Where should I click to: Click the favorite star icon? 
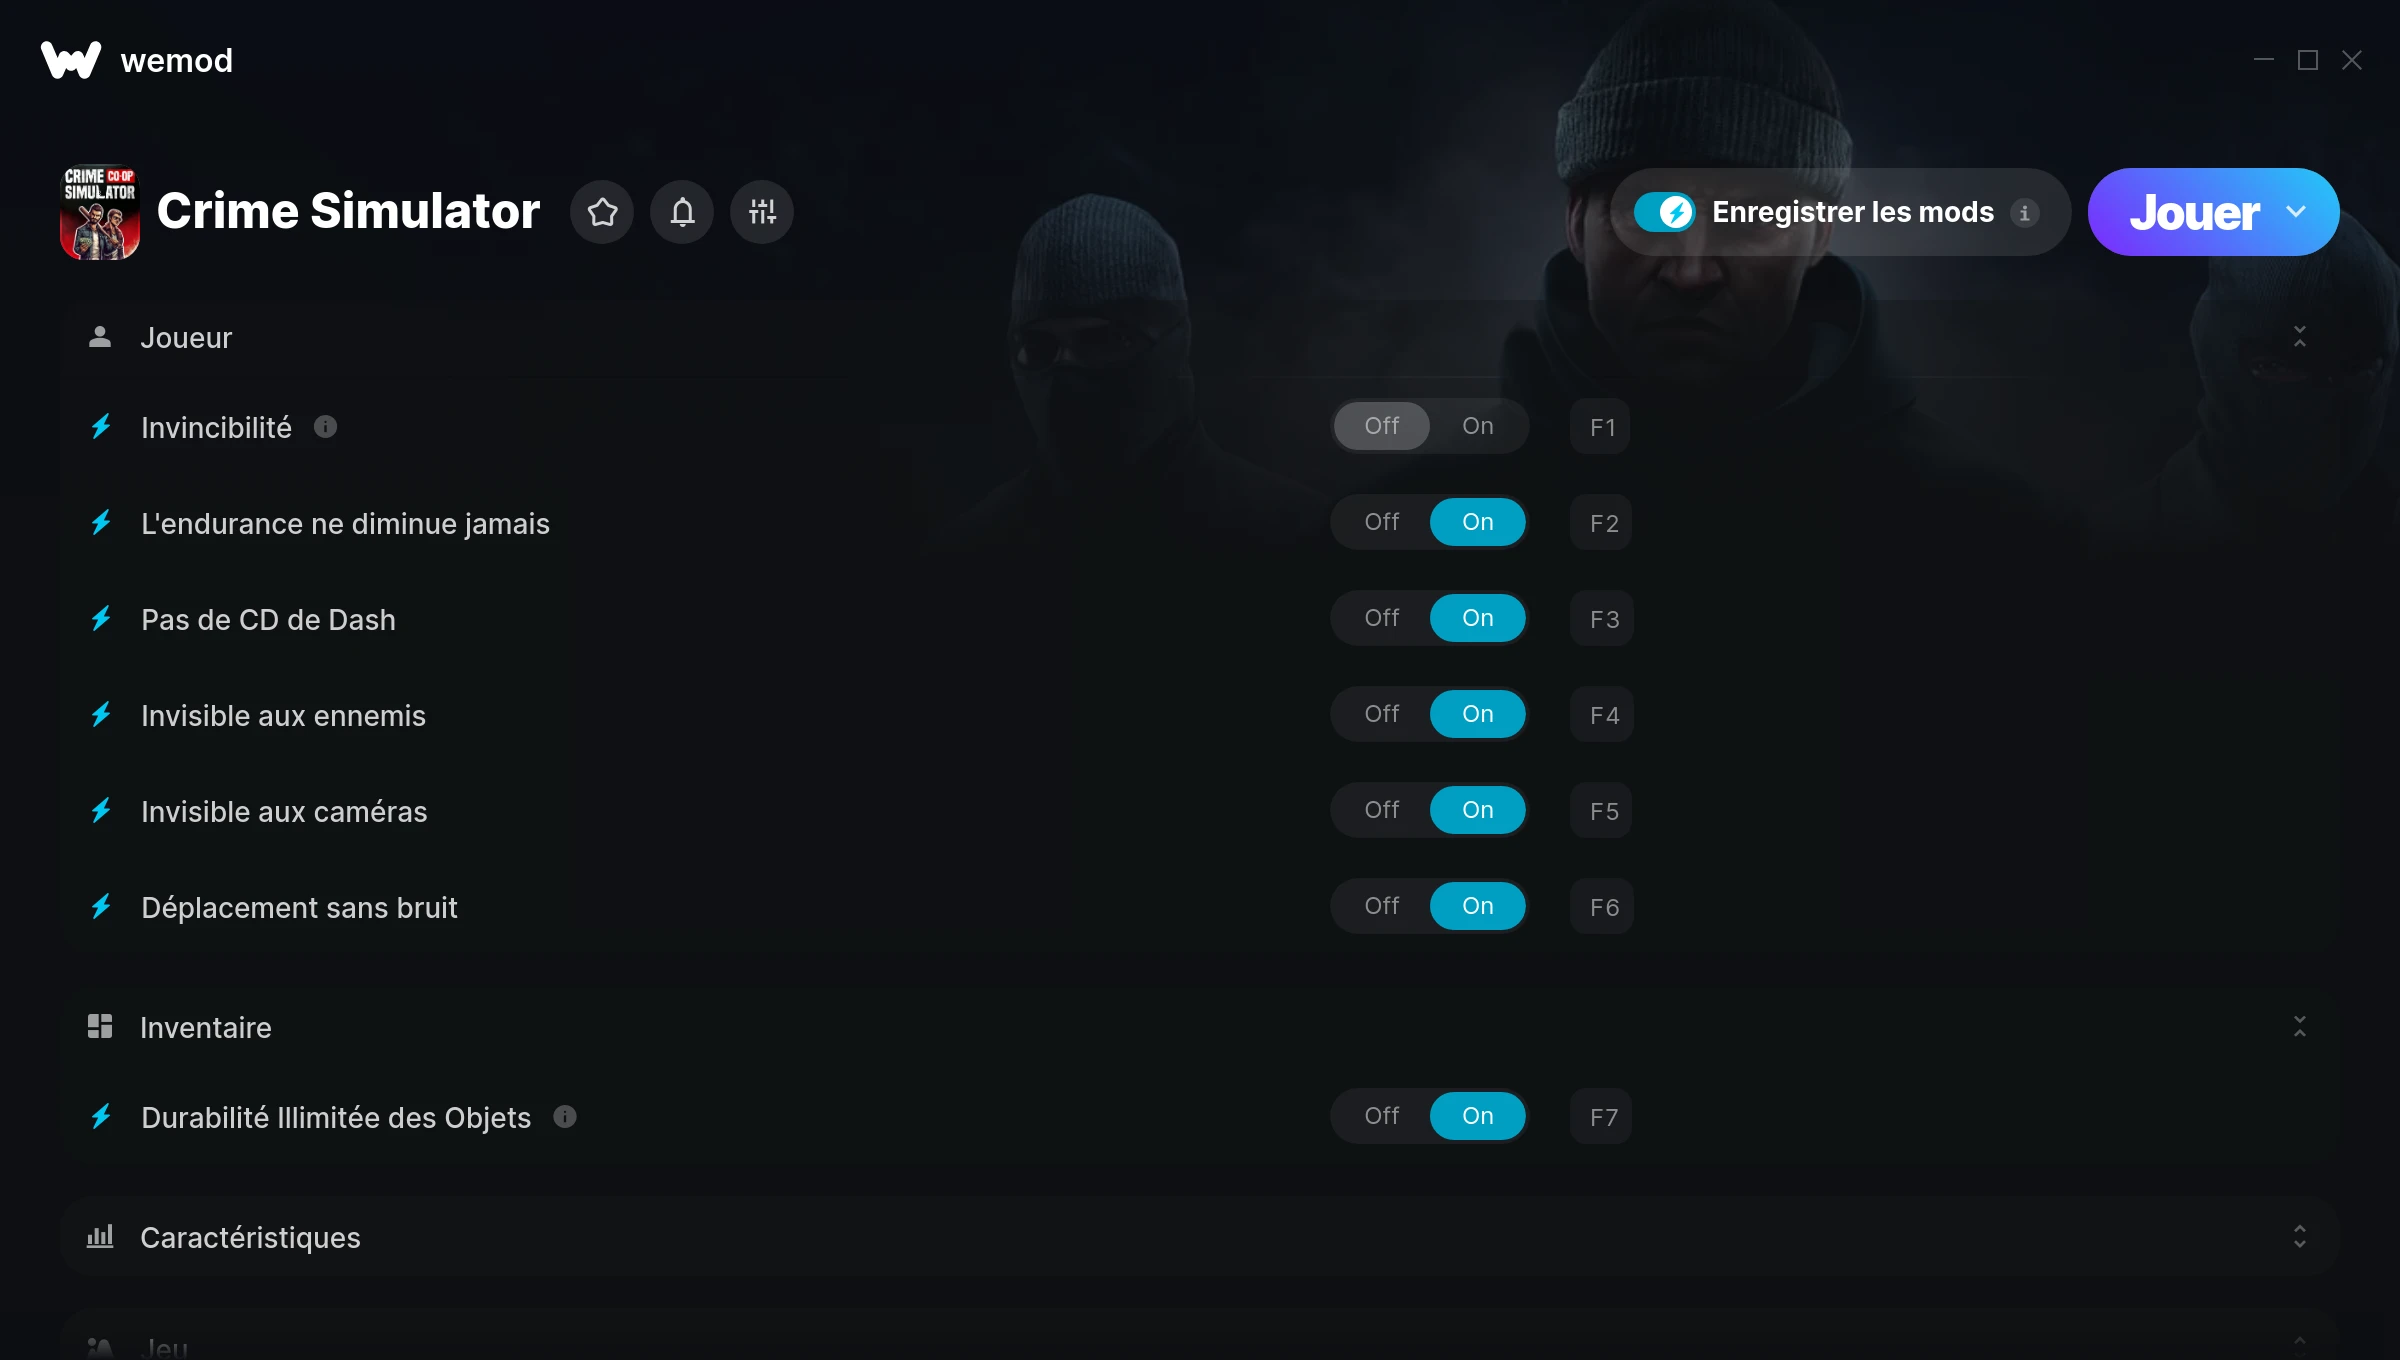click(x=602, y=212)
